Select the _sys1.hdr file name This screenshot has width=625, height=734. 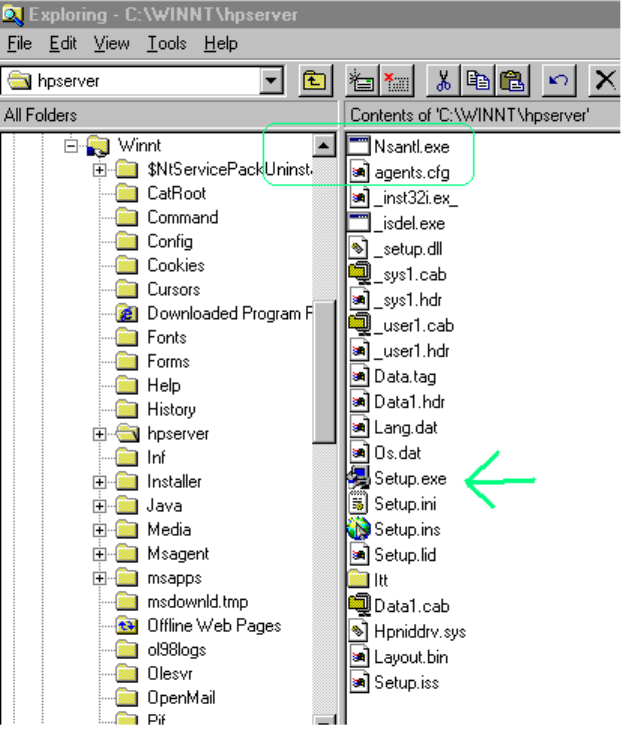[408, 301]
